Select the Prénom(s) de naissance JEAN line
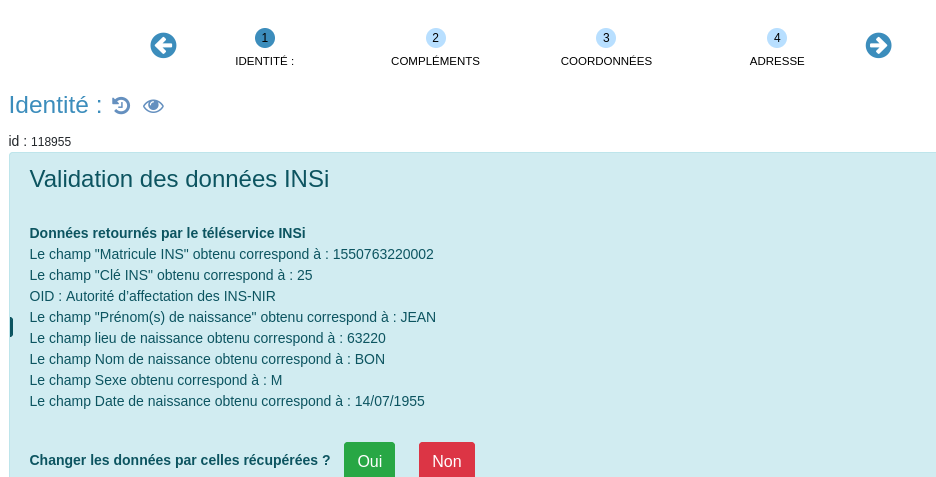This screenshot has height=477, width=936. tap(233, 317)
